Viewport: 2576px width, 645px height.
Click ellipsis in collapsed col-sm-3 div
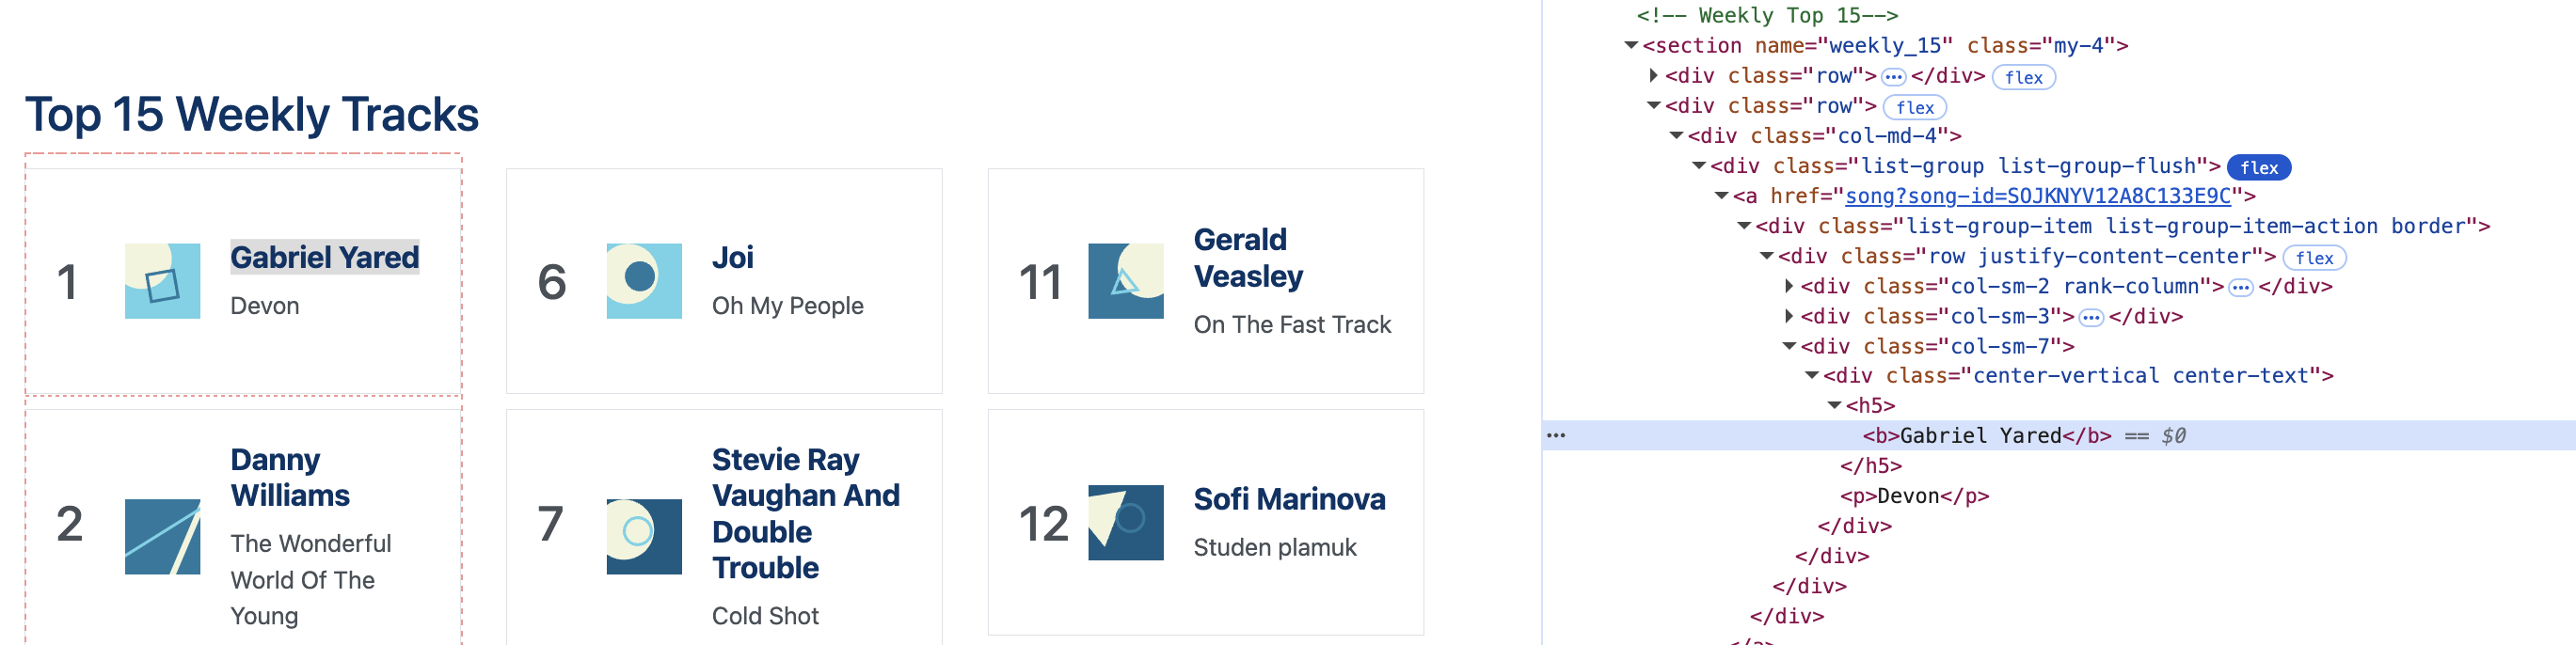[x=2091, y=318]
